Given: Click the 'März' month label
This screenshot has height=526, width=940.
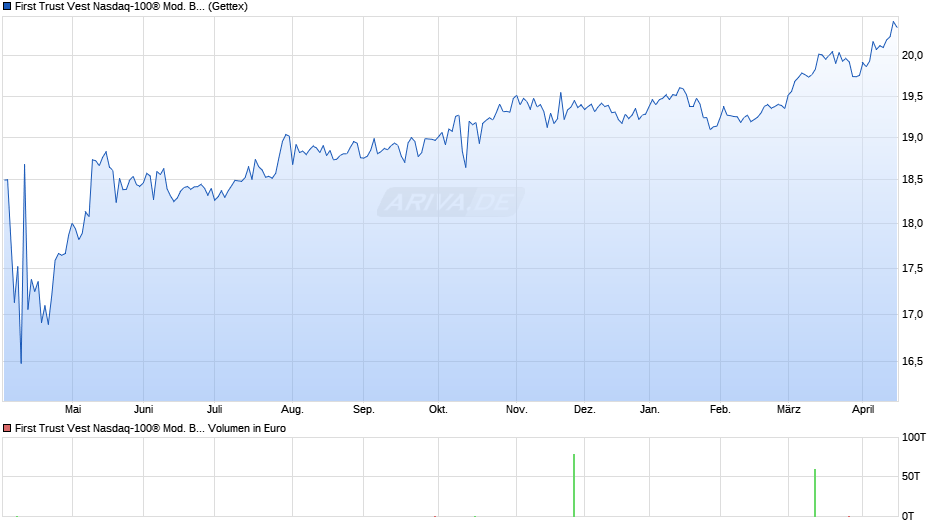Looking at the screenshot, I should coord(788,409).
